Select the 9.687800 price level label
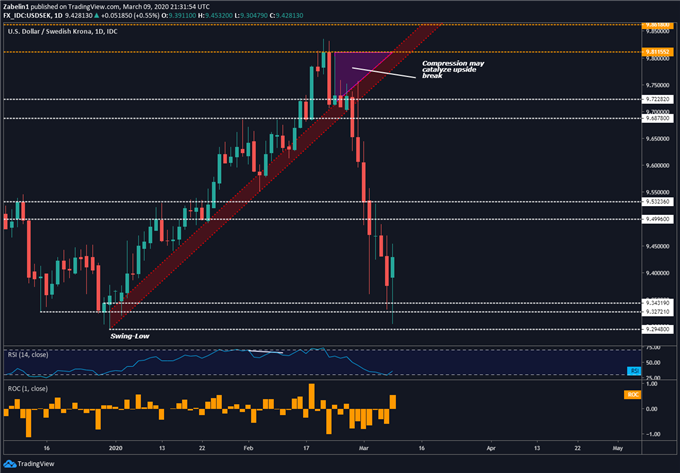680x473 pixels. [x=658, y=118]
